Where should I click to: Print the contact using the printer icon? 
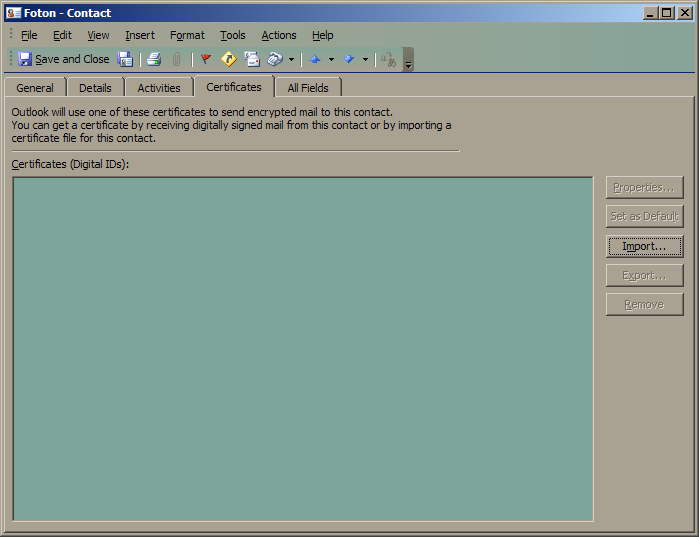click(x=153, y=59)
